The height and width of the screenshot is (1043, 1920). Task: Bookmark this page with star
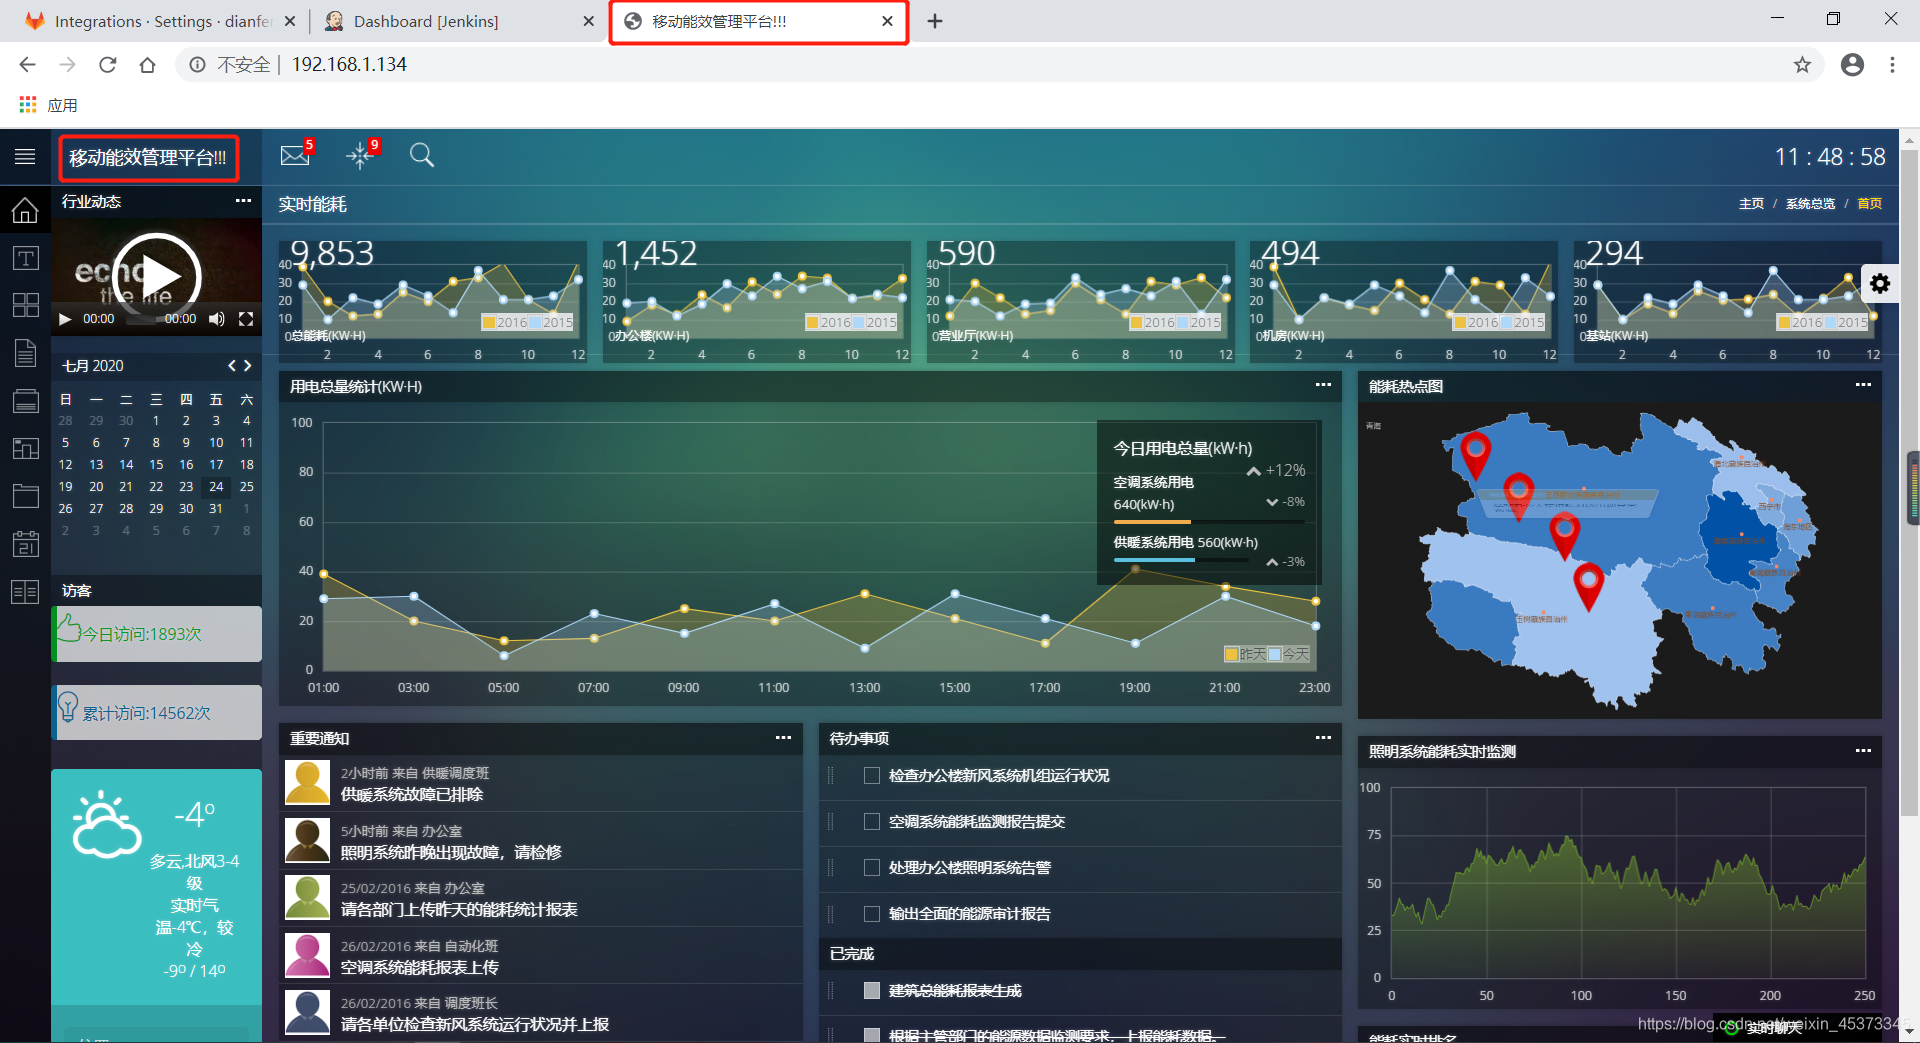[x=1802, y=65]
